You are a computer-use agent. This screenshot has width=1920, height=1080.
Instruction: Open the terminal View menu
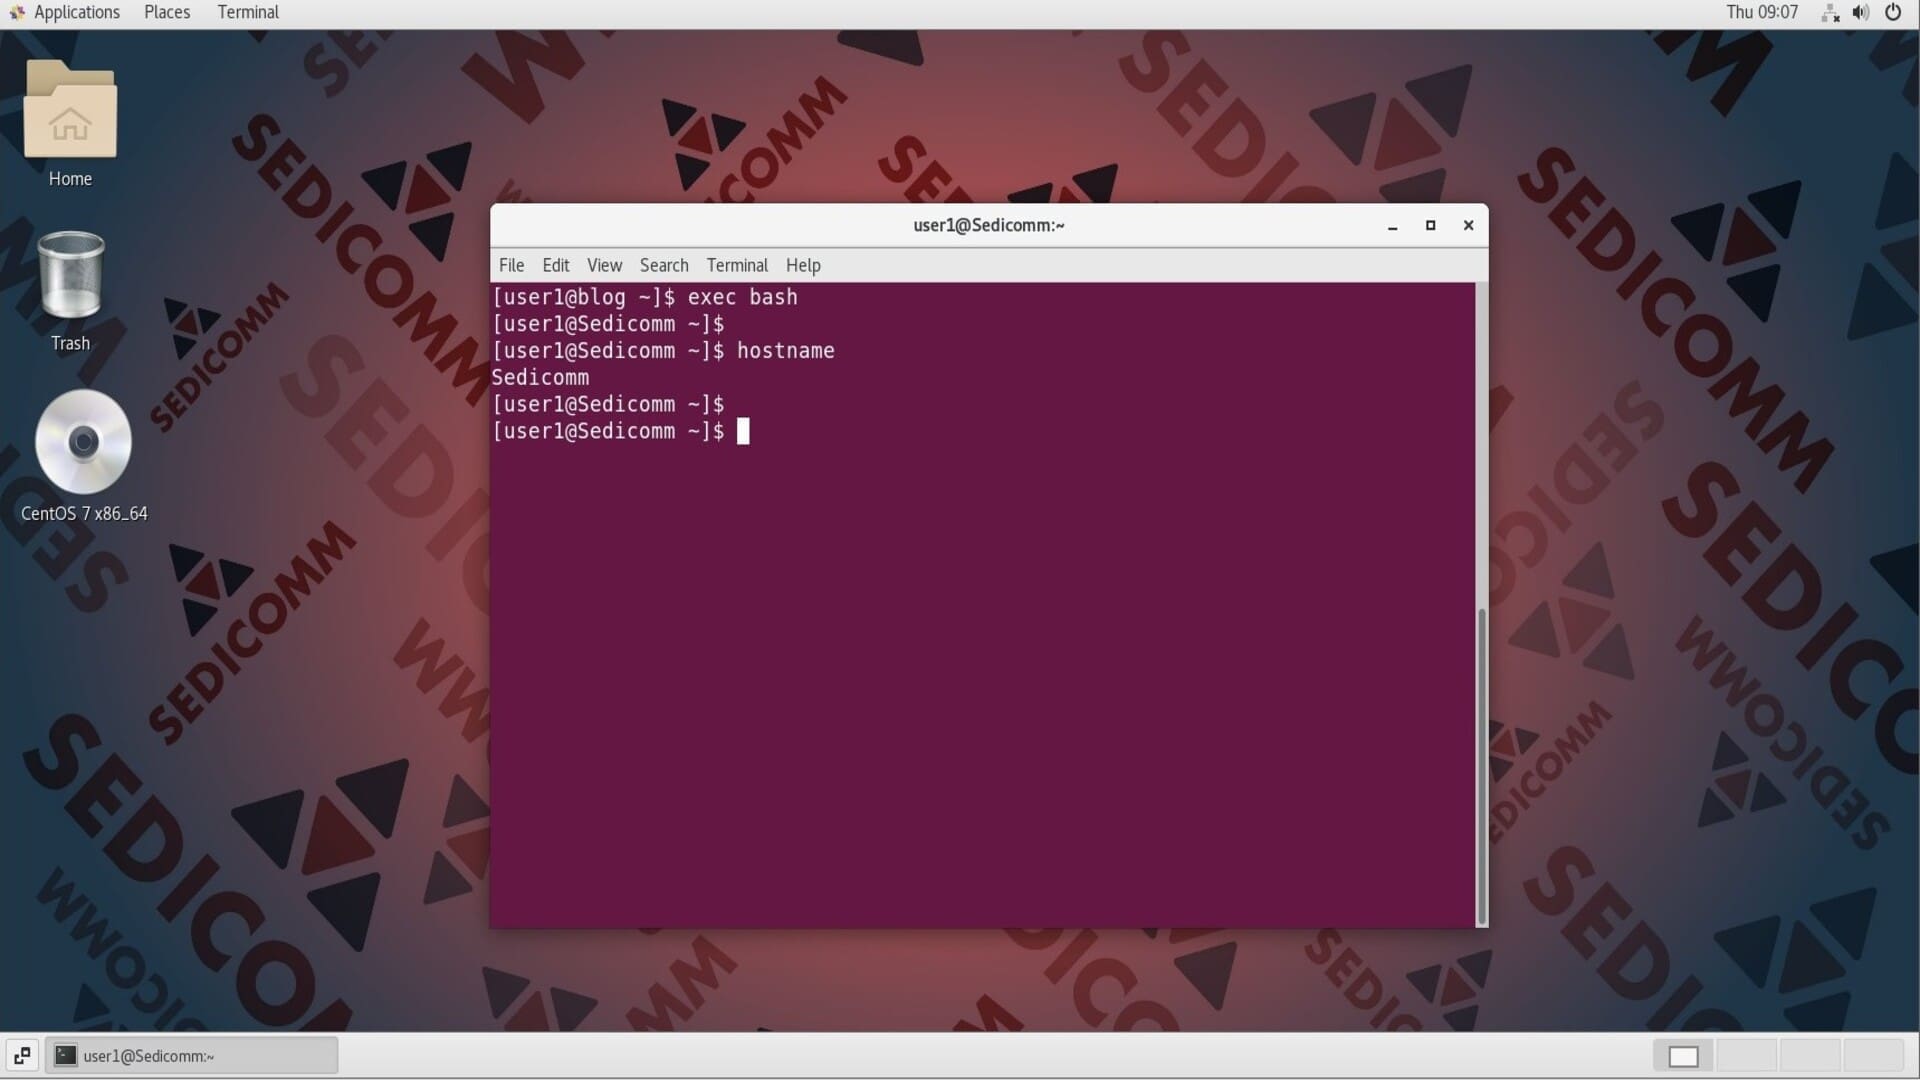pos(604,265)
